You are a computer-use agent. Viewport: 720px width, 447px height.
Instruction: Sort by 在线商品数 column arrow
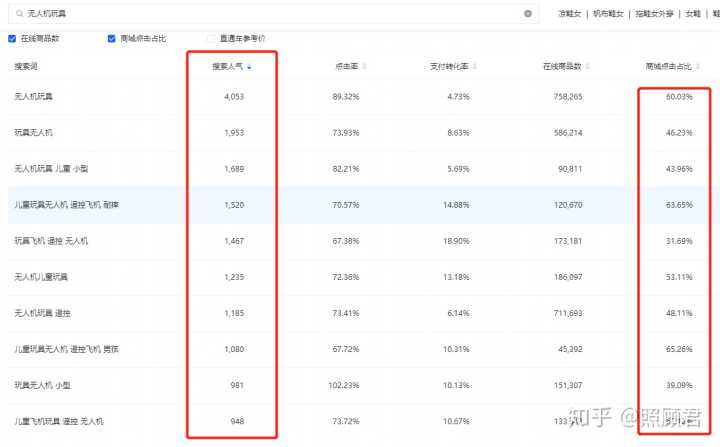(588, 67)
